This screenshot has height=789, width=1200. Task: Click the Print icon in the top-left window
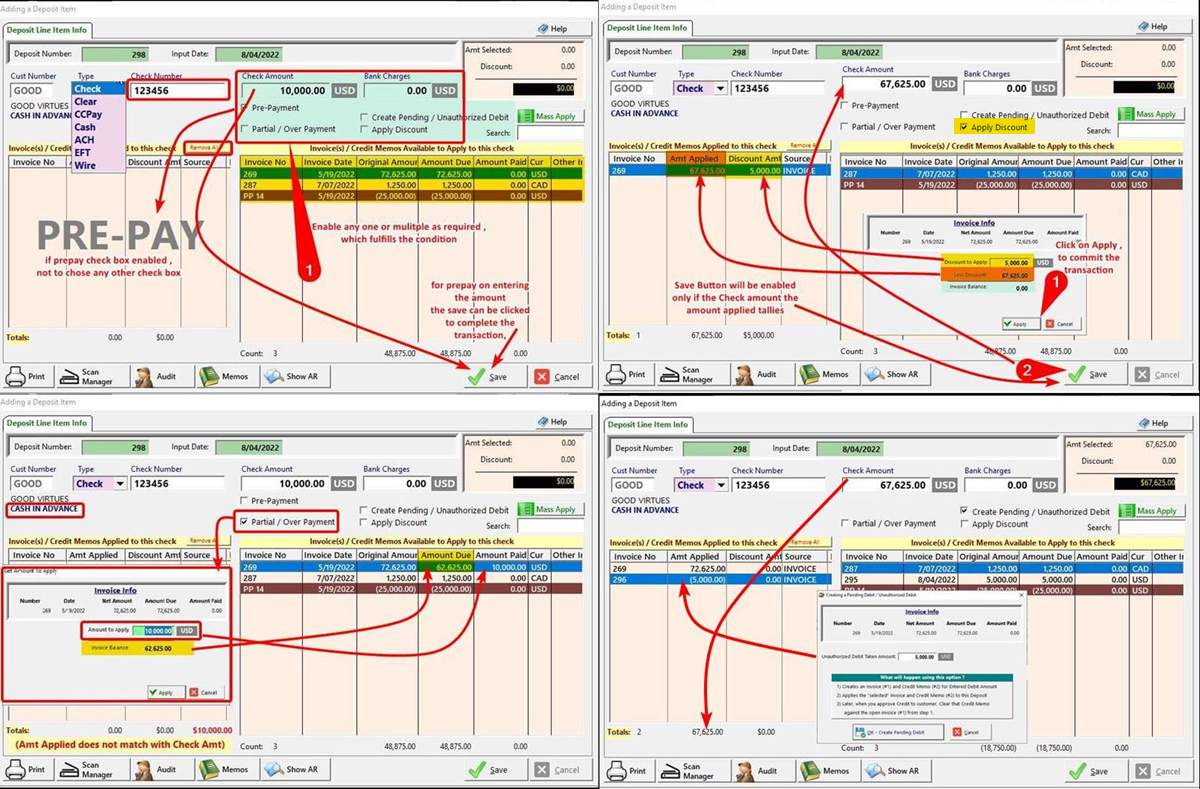(17, 376)
